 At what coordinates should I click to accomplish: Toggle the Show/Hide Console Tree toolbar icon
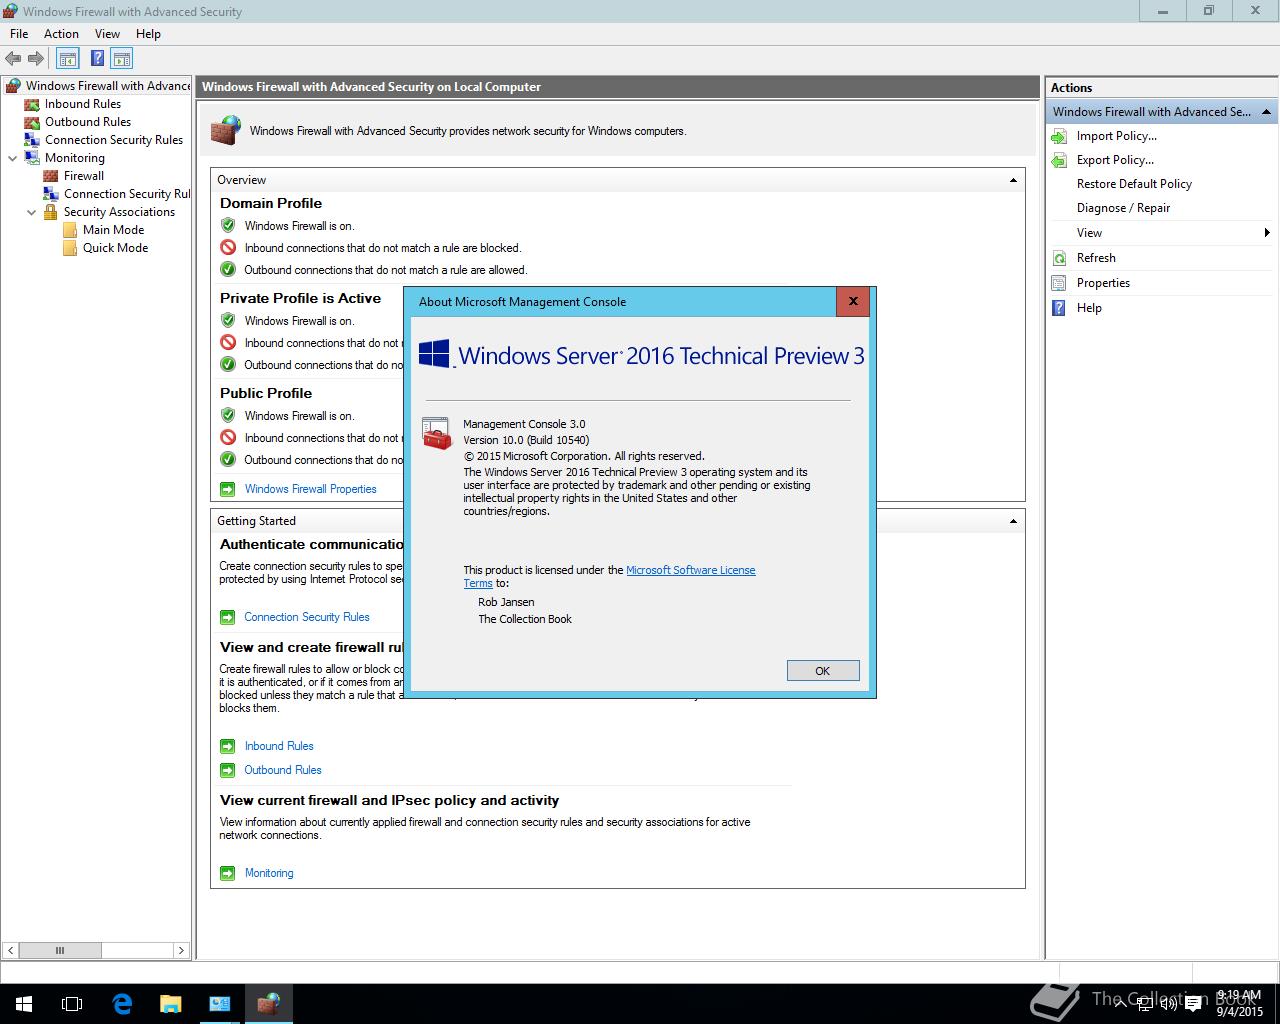point(67,59)
